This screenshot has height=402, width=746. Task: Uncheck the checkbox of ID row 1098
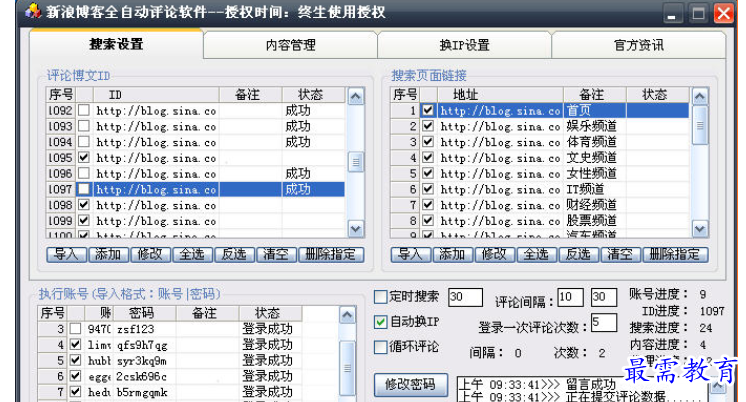tap(84, 205)
